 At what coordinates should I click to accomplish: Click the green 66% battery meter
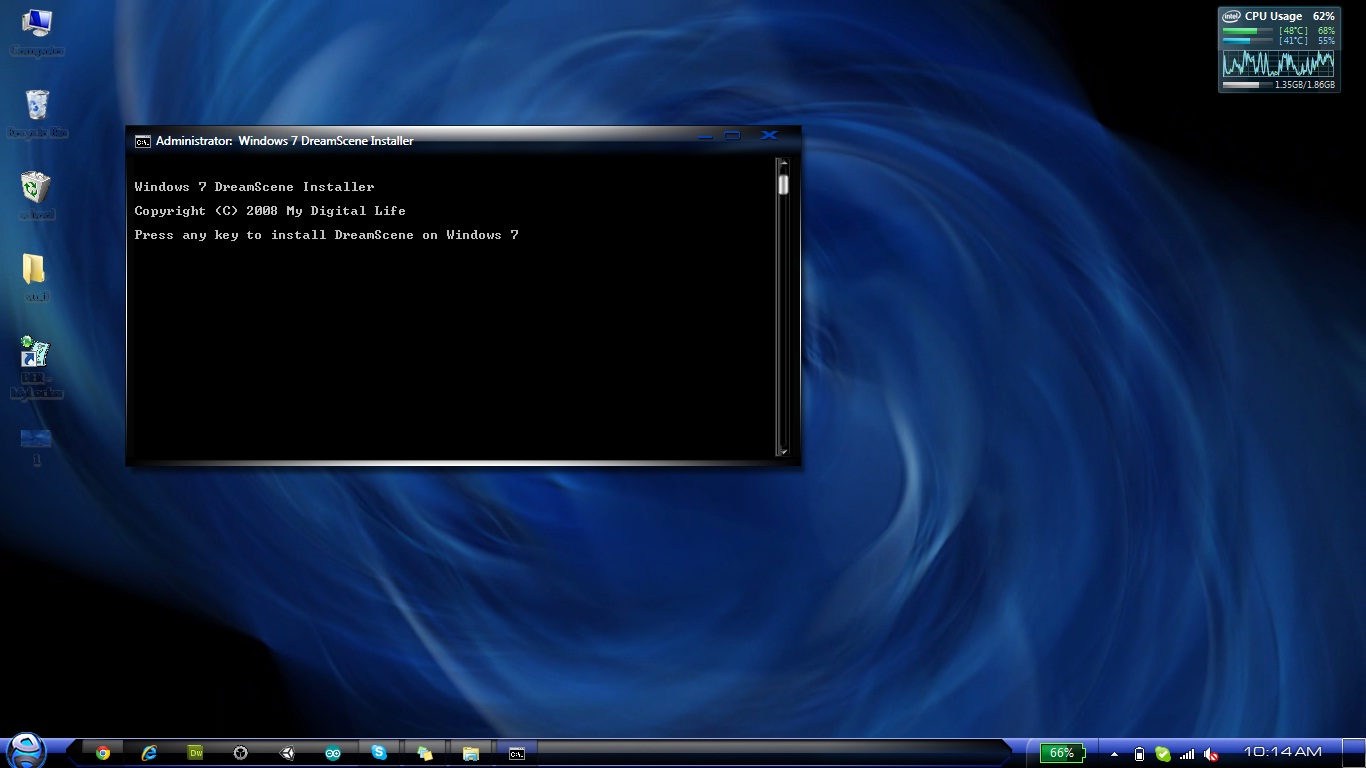coord(1061,753)
